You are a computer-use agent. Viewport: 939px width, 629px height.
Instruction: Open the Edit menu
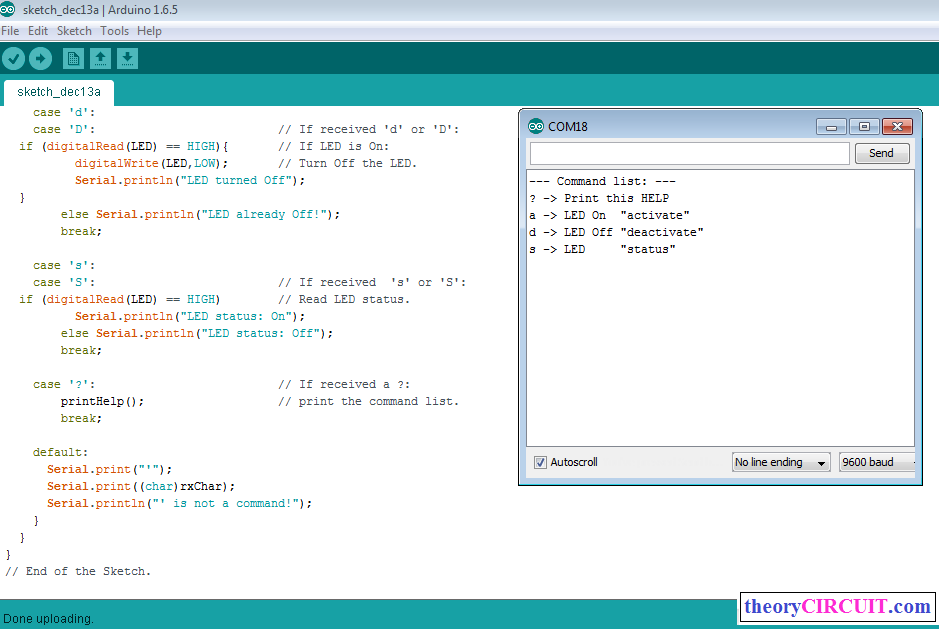(x=38, y=31)
